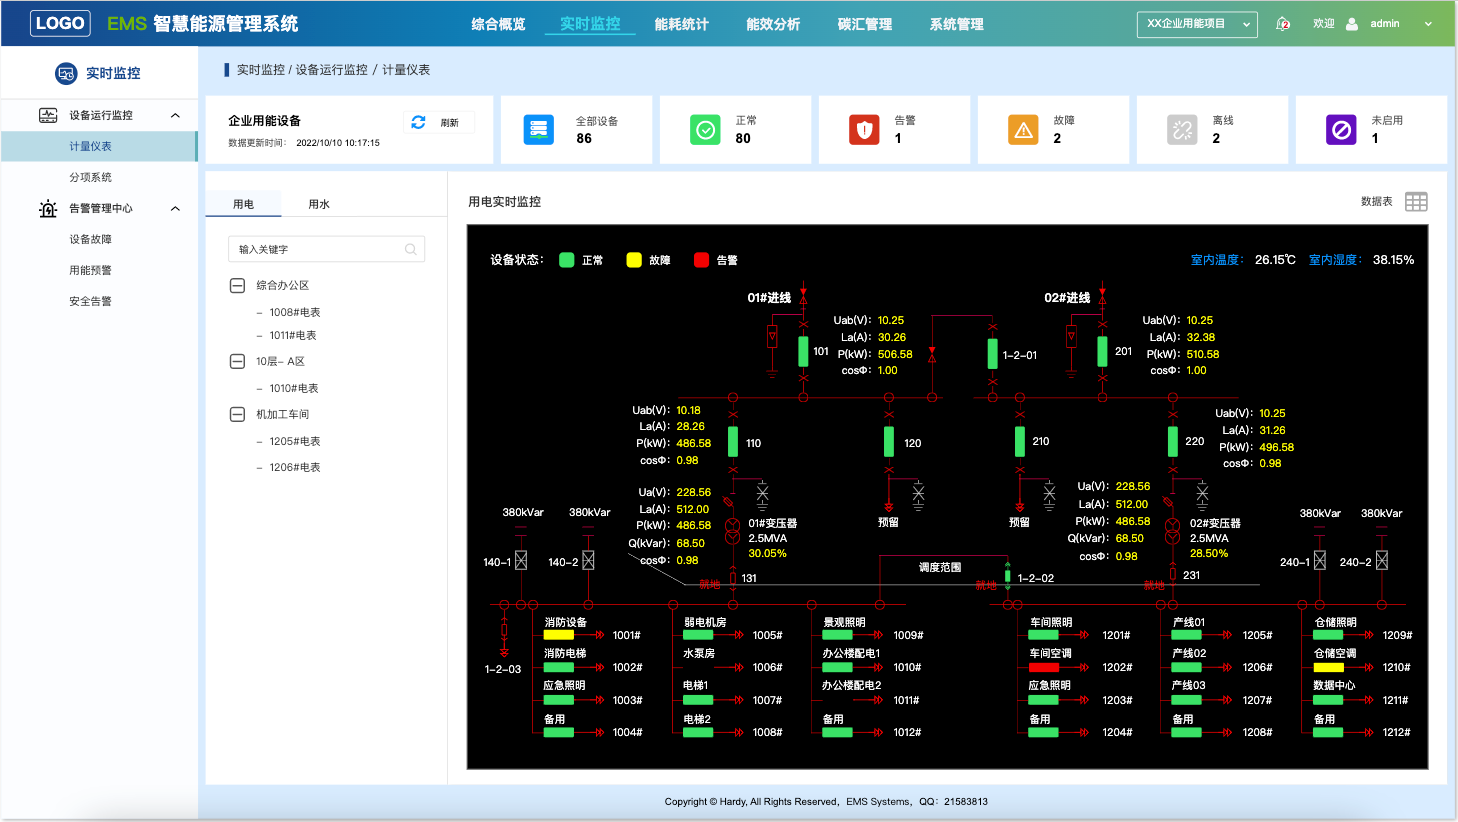The image size is (1458, 822).
Task: Click the 全部设备 blue stack icon
Action: click(539, 130)
